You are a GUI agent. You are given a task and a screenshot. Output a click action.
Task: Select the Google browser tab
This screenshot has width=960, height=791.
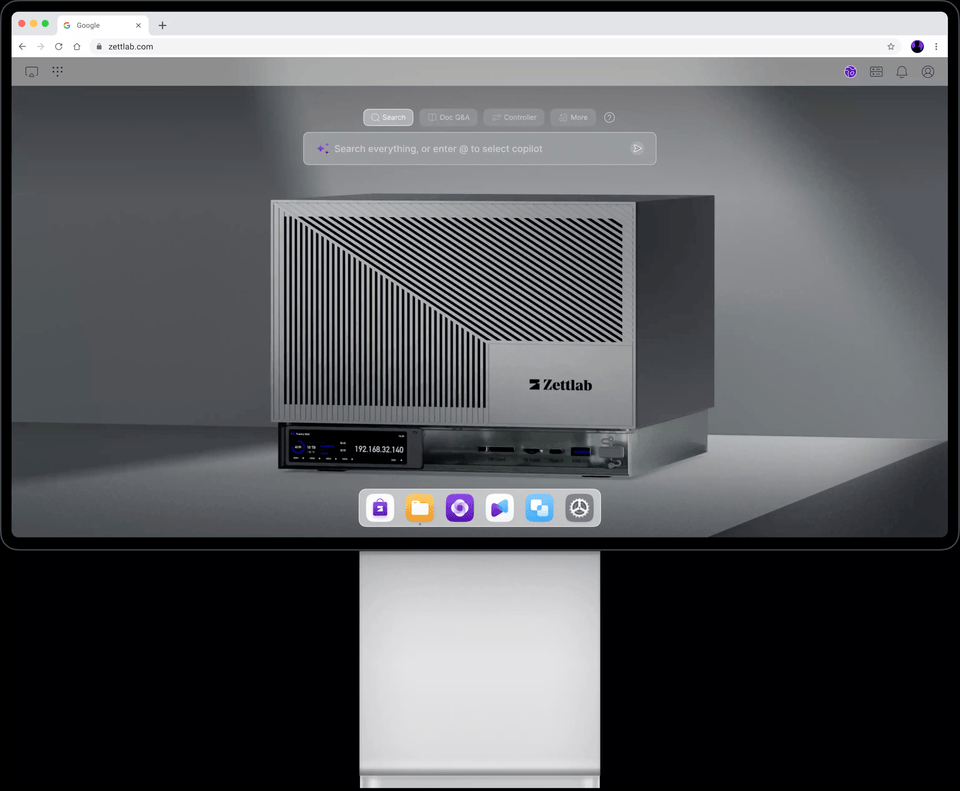(102, 25)
